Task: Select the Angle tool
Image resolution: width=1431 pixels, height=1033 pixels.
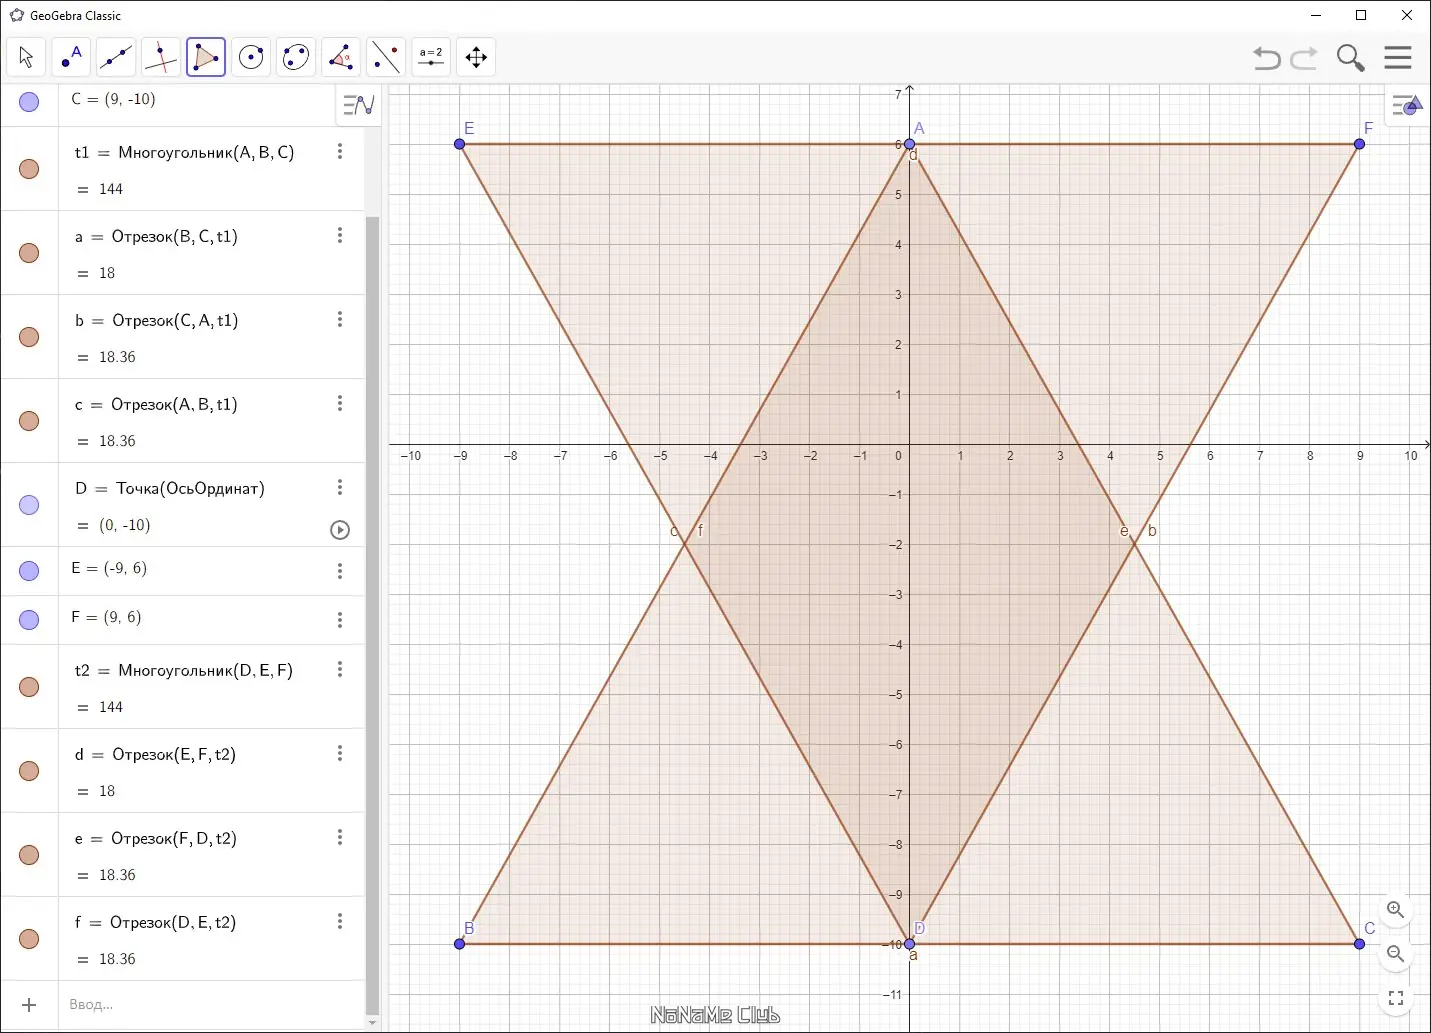Action: (341, 57)
